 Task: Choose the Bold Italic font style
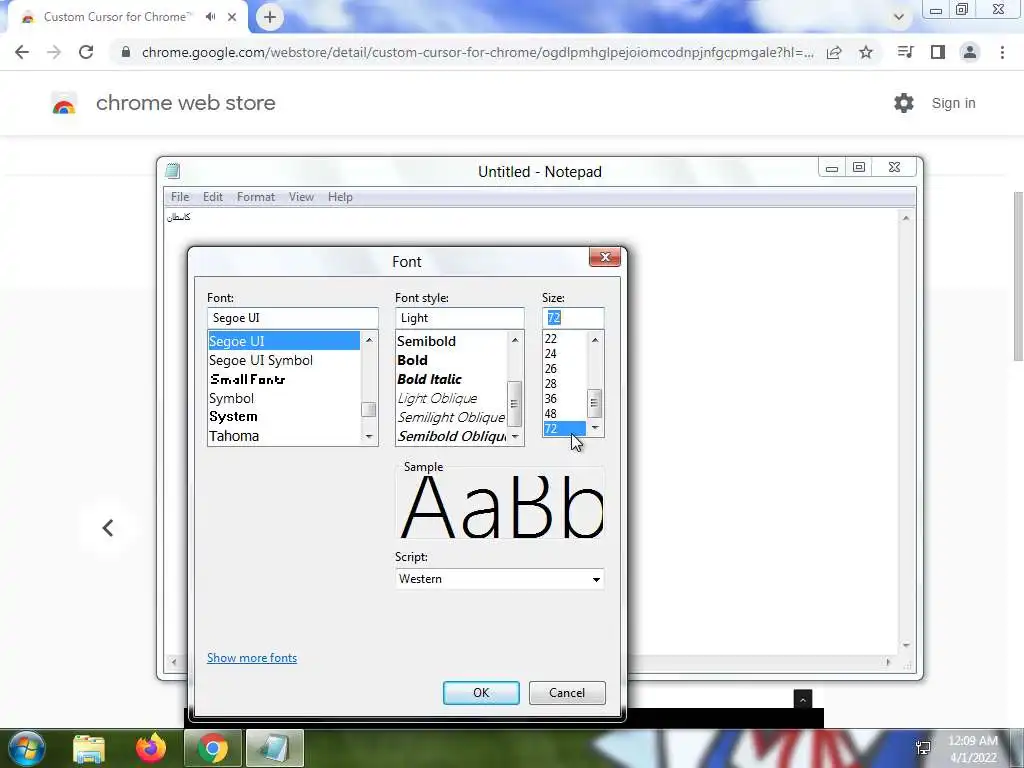(x=430, y=379)
